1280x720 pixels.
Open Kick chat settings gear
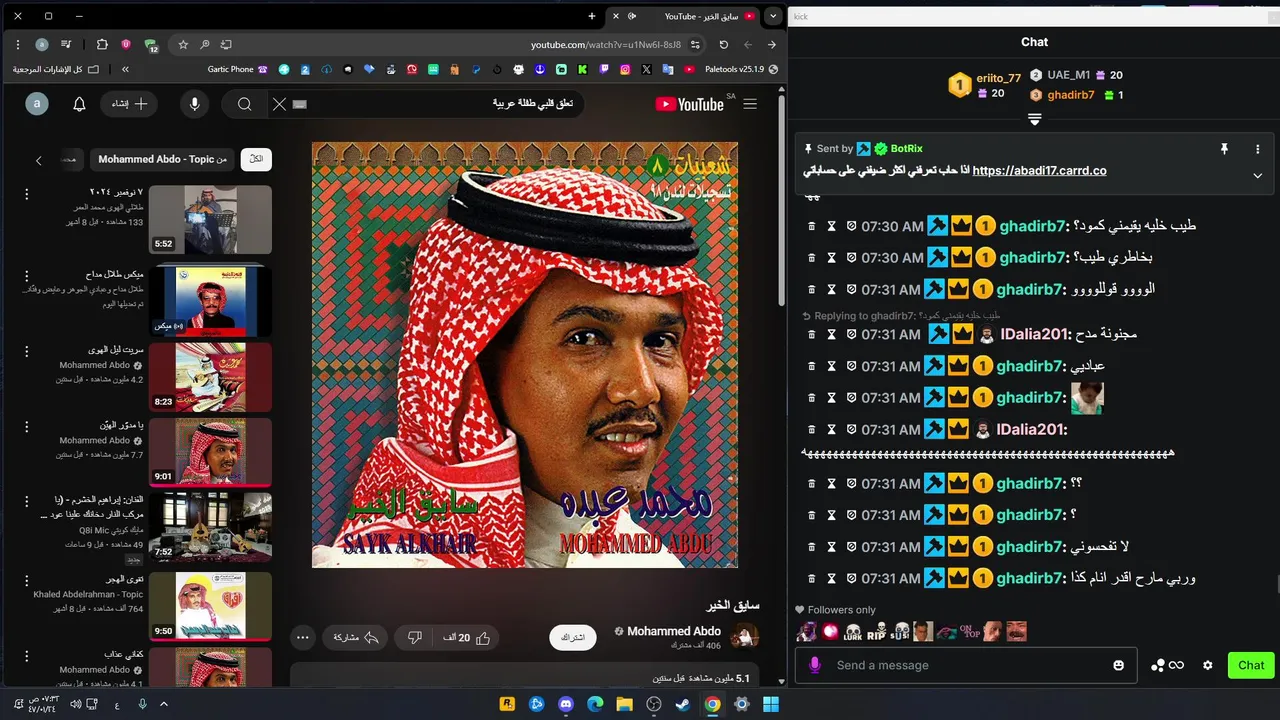point(1207,665)
